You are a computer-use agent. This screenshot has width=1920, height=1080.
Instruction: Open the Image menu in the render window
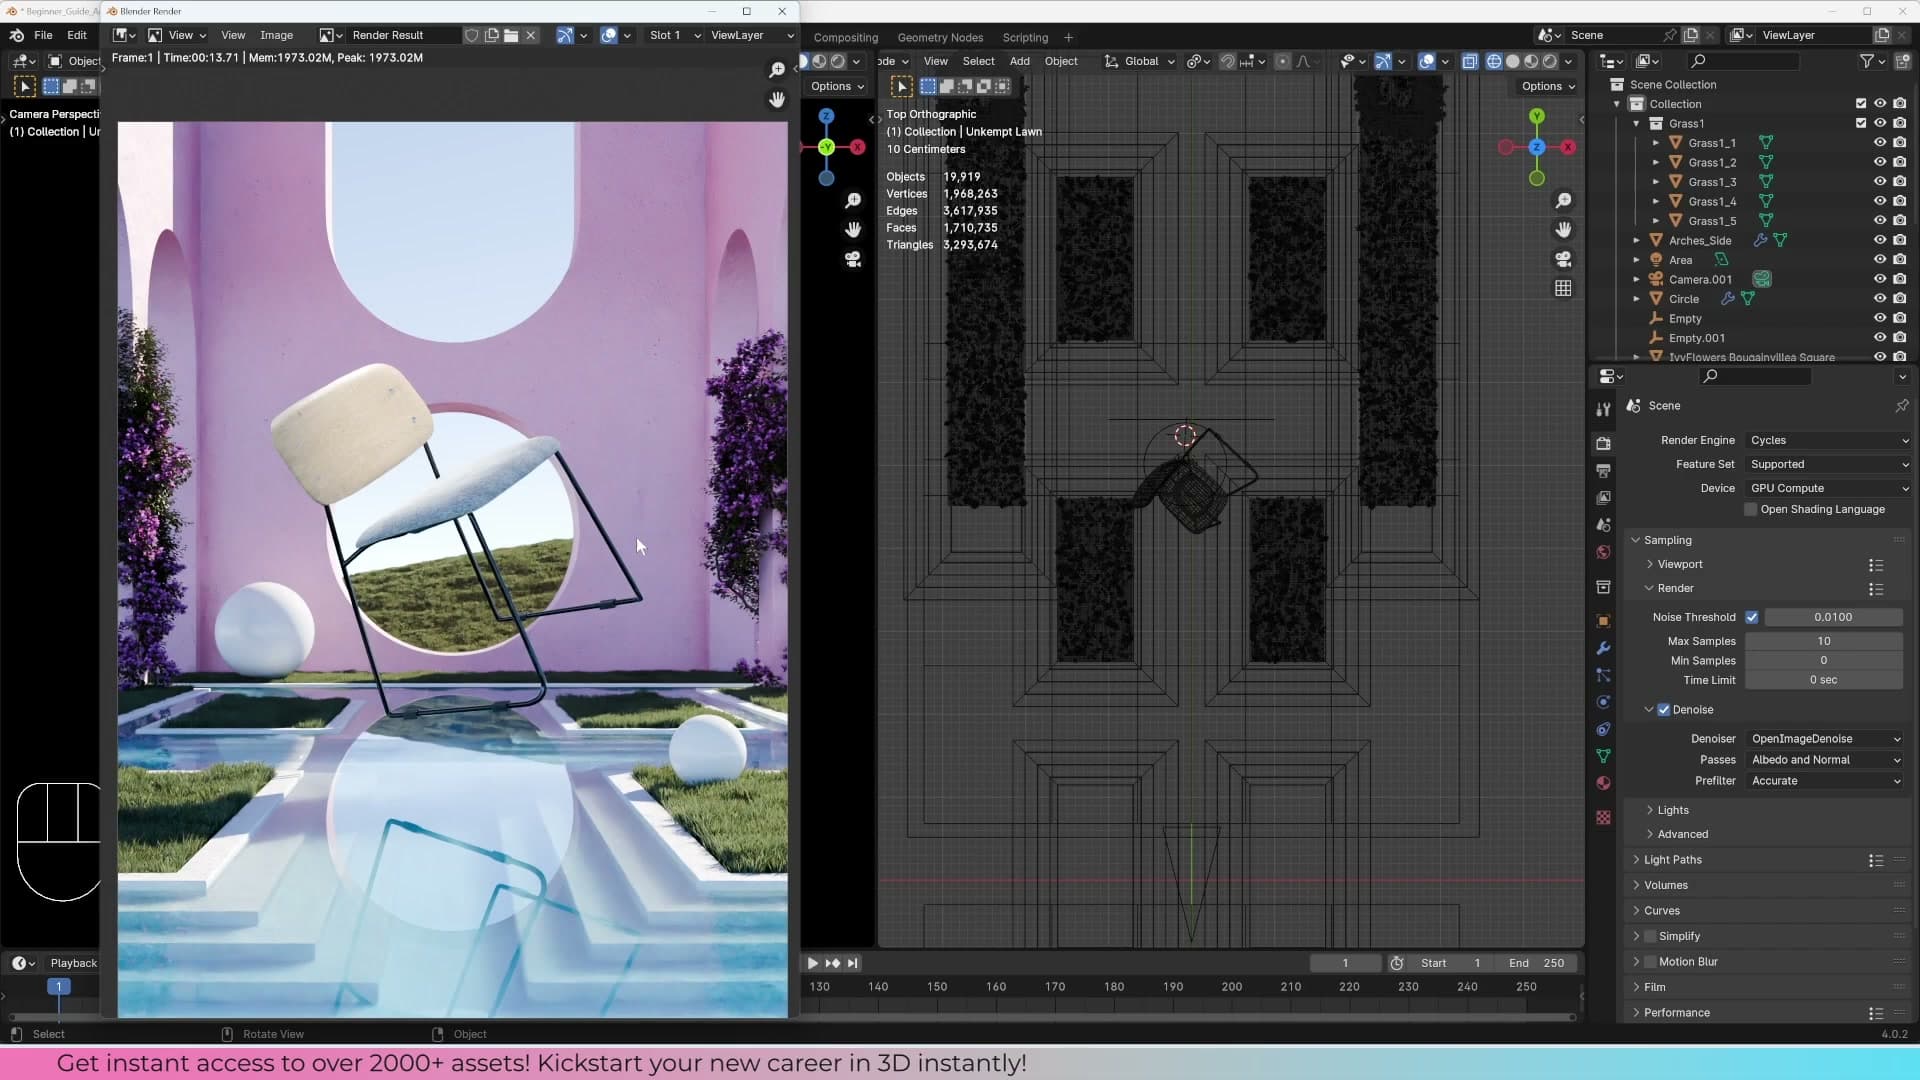pos(276,35)
